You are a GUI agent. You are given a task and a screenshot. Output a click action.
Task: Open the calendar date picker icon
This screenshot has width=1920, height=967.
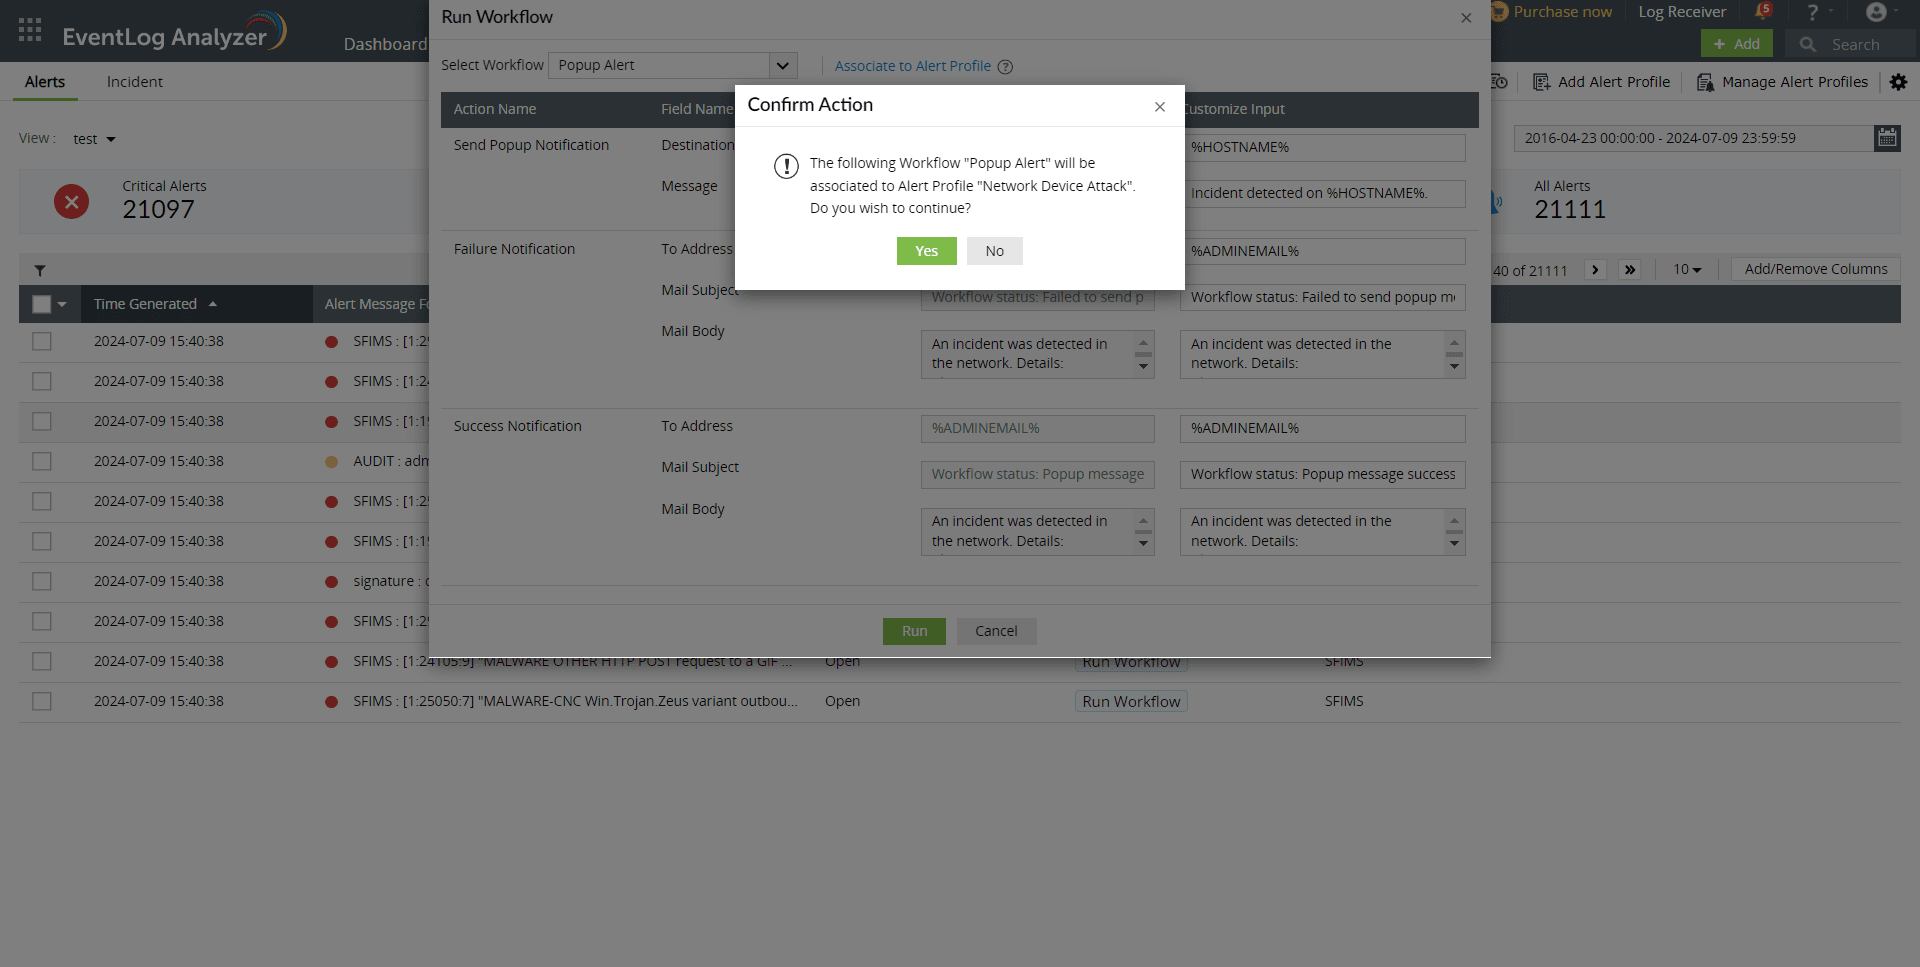[x=1888, y=138]
